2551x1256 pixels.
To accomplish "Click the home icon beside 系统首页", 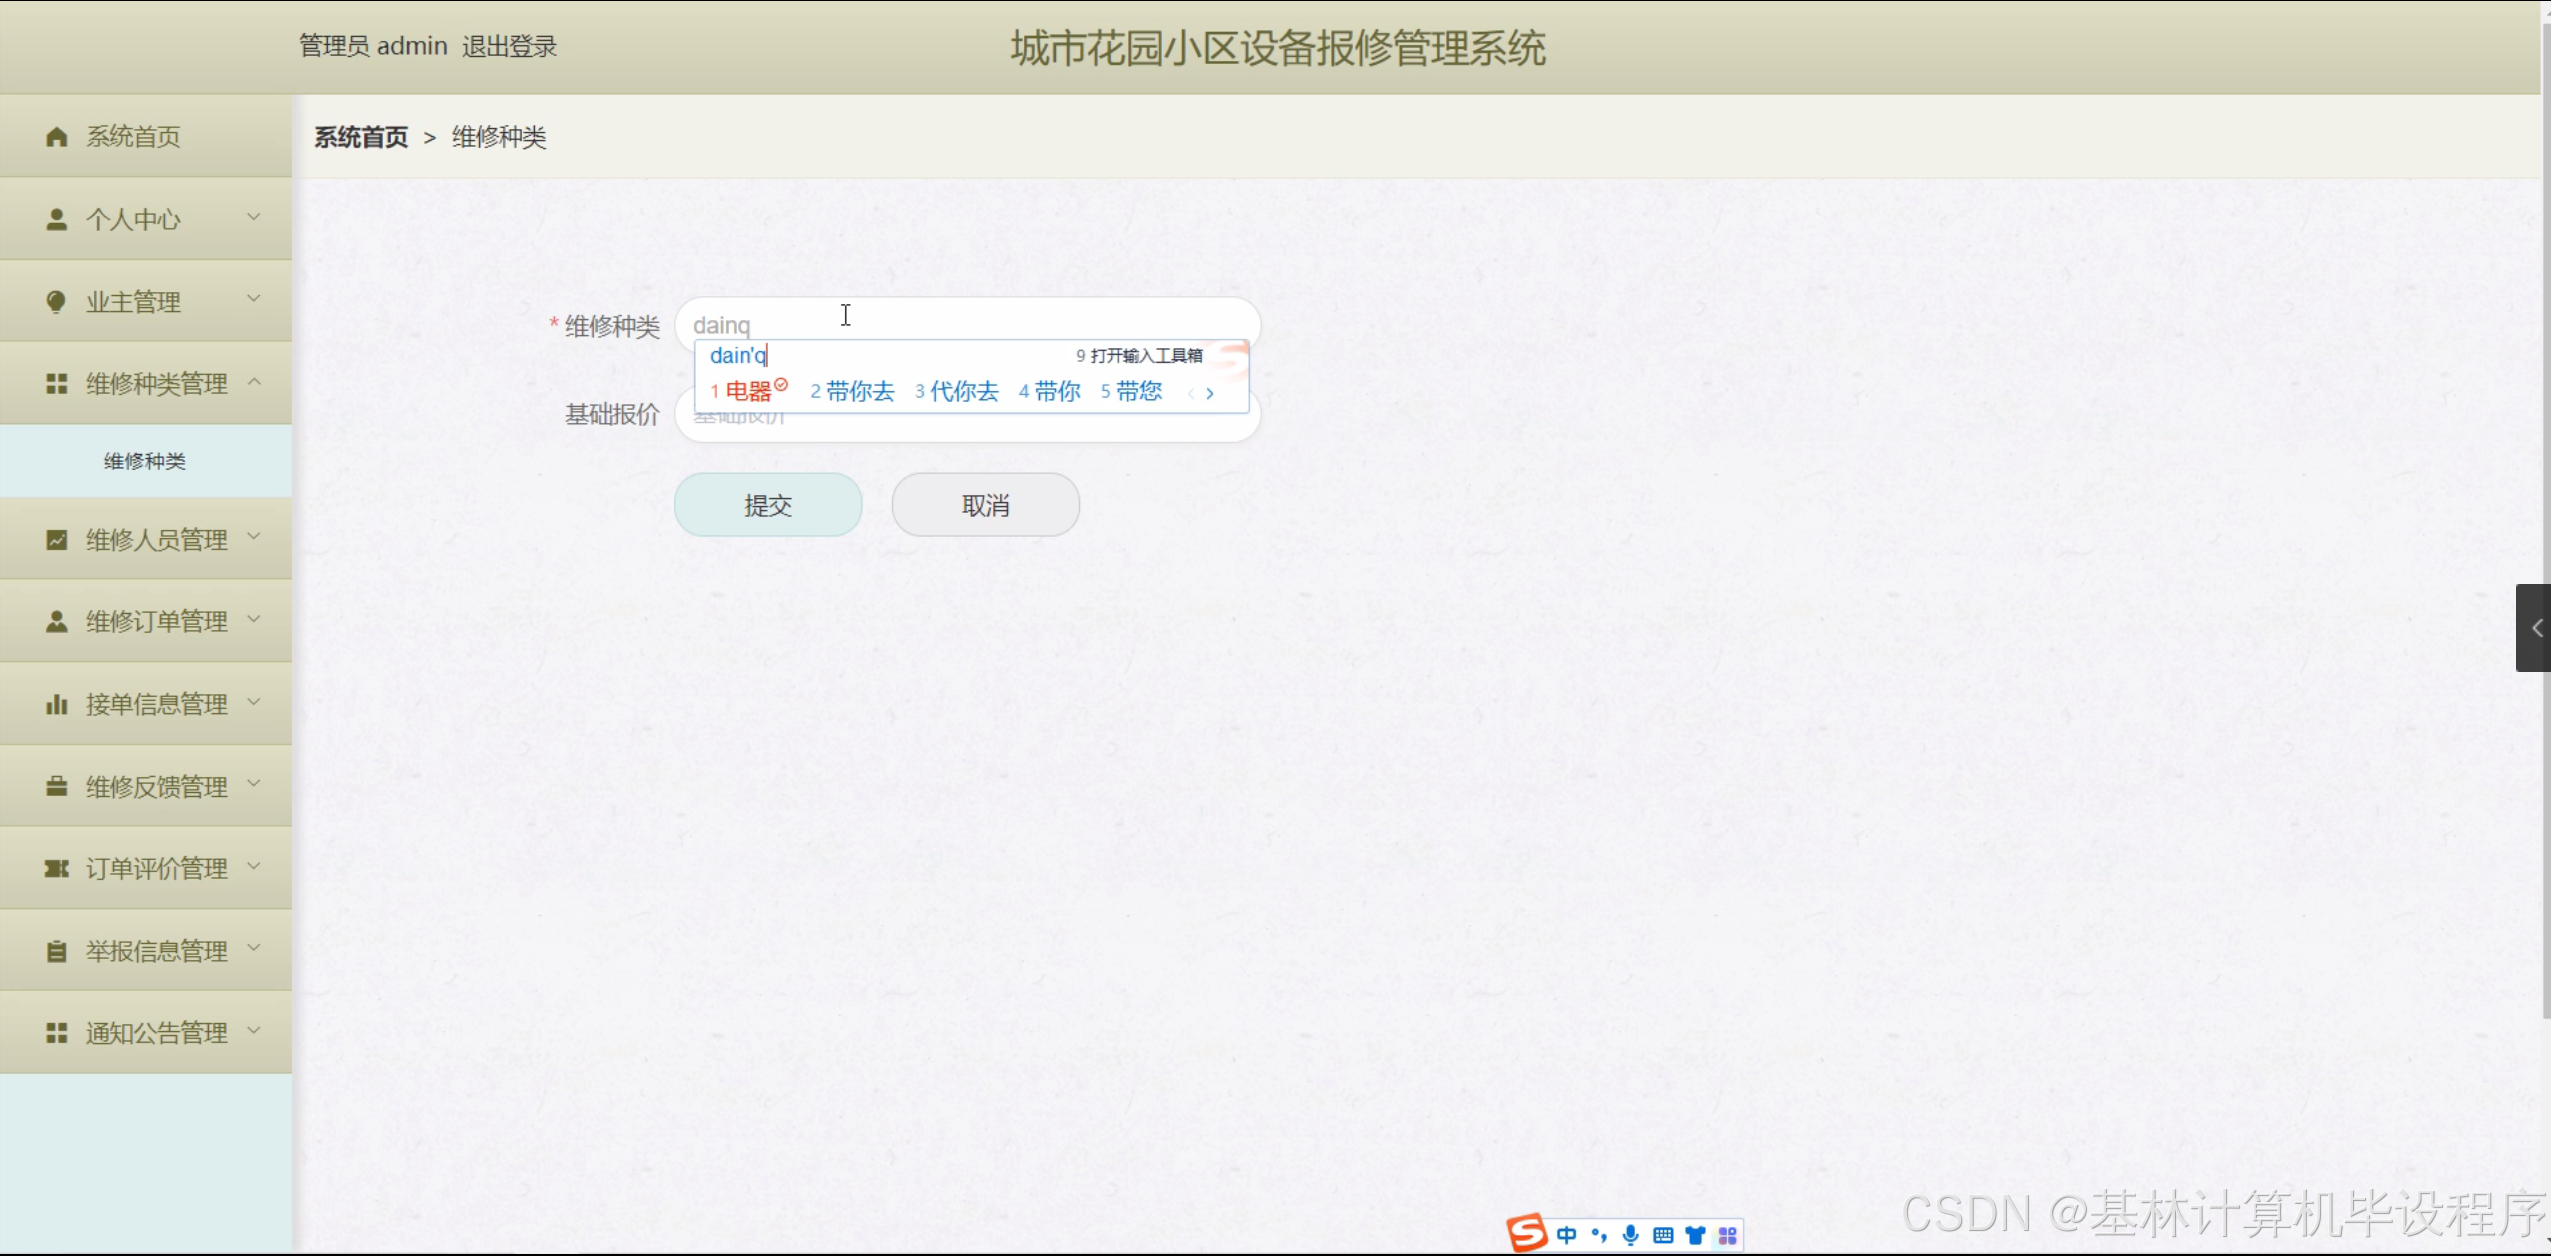I will [57, 137].
